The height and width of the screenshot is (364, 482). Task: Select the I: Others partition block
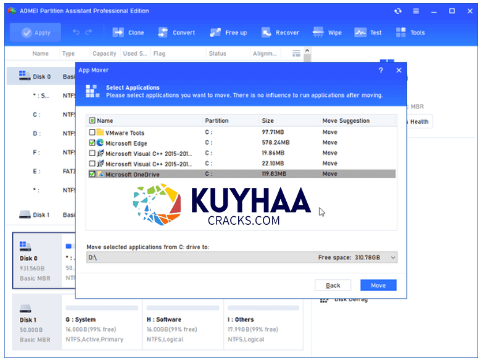pyautogui.click(x=263, y=322)
